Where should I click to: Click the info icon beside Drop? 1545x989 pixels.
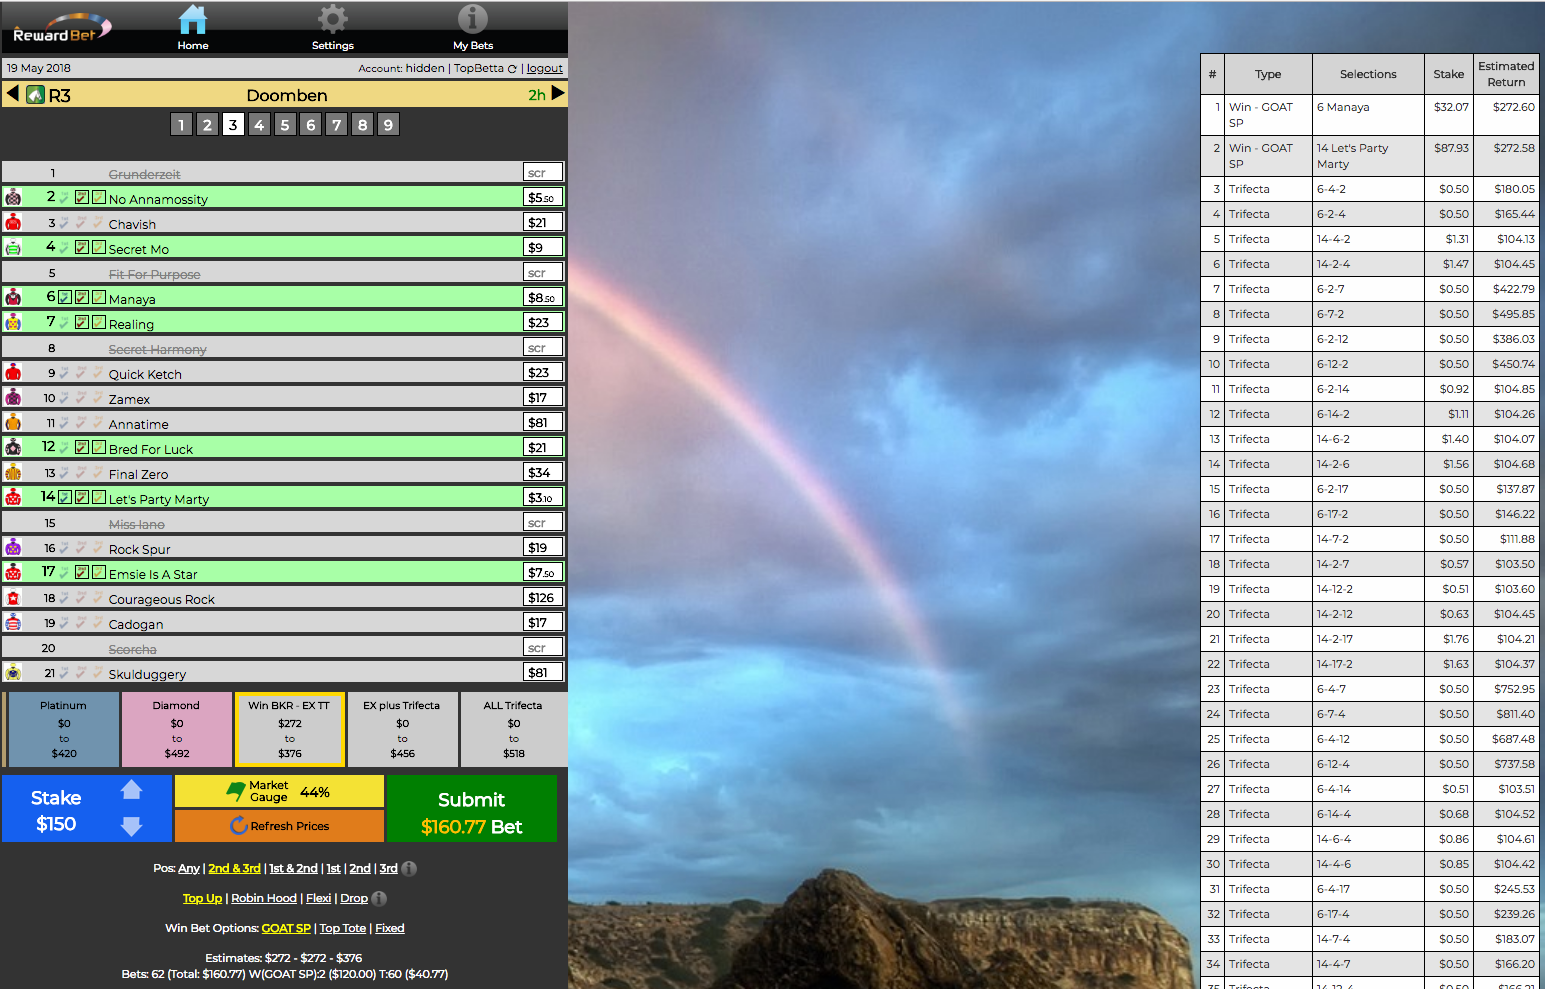point(379,898)
